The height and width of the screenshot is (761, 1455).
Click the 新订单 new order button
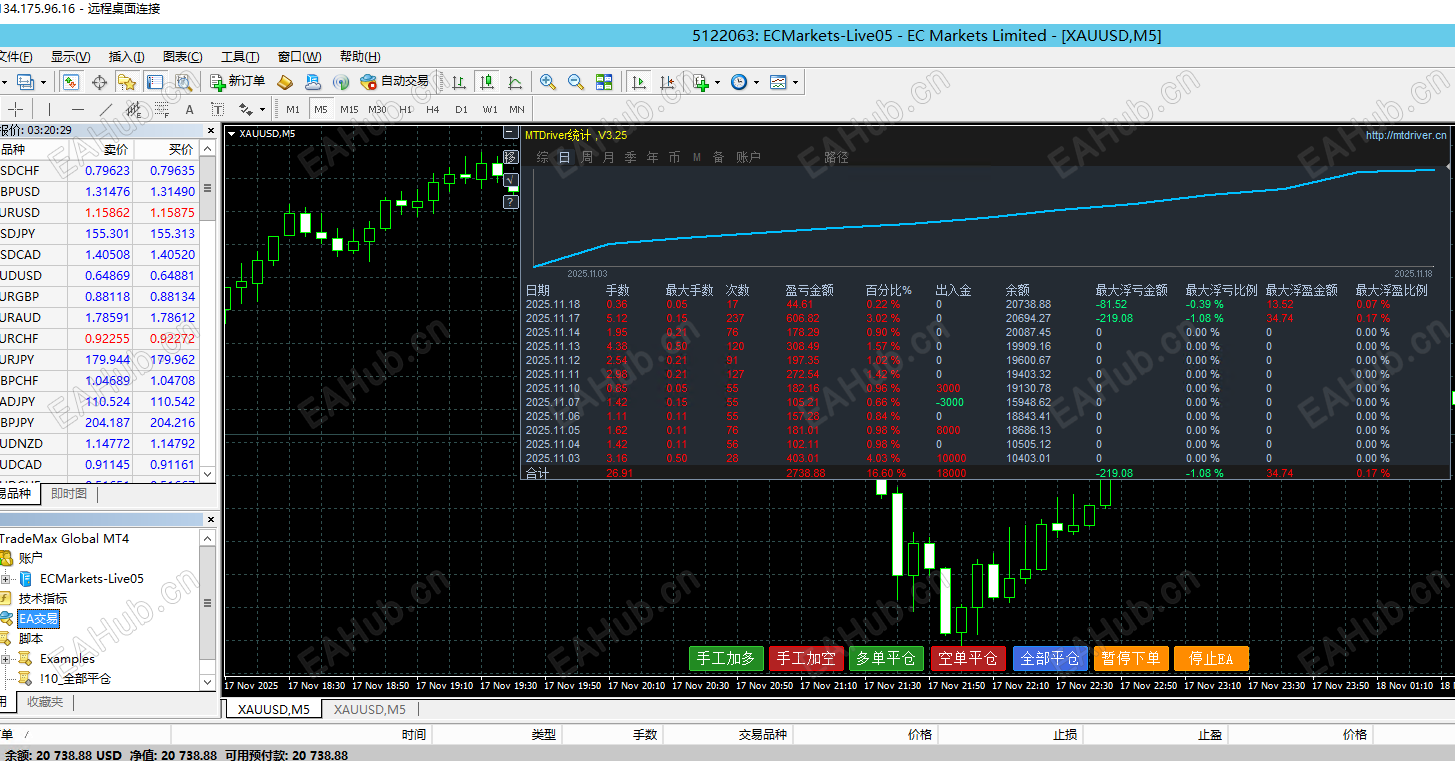pyautogui.click(x=238, y=82)
